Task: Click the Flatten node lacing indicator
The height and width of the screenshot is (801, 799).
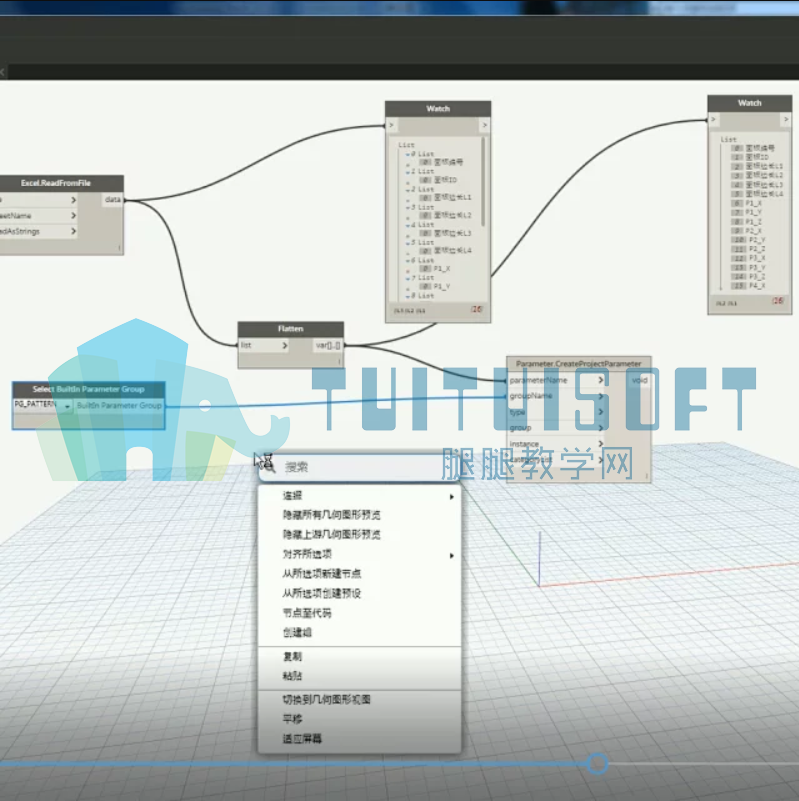Action: click(339, 362)
